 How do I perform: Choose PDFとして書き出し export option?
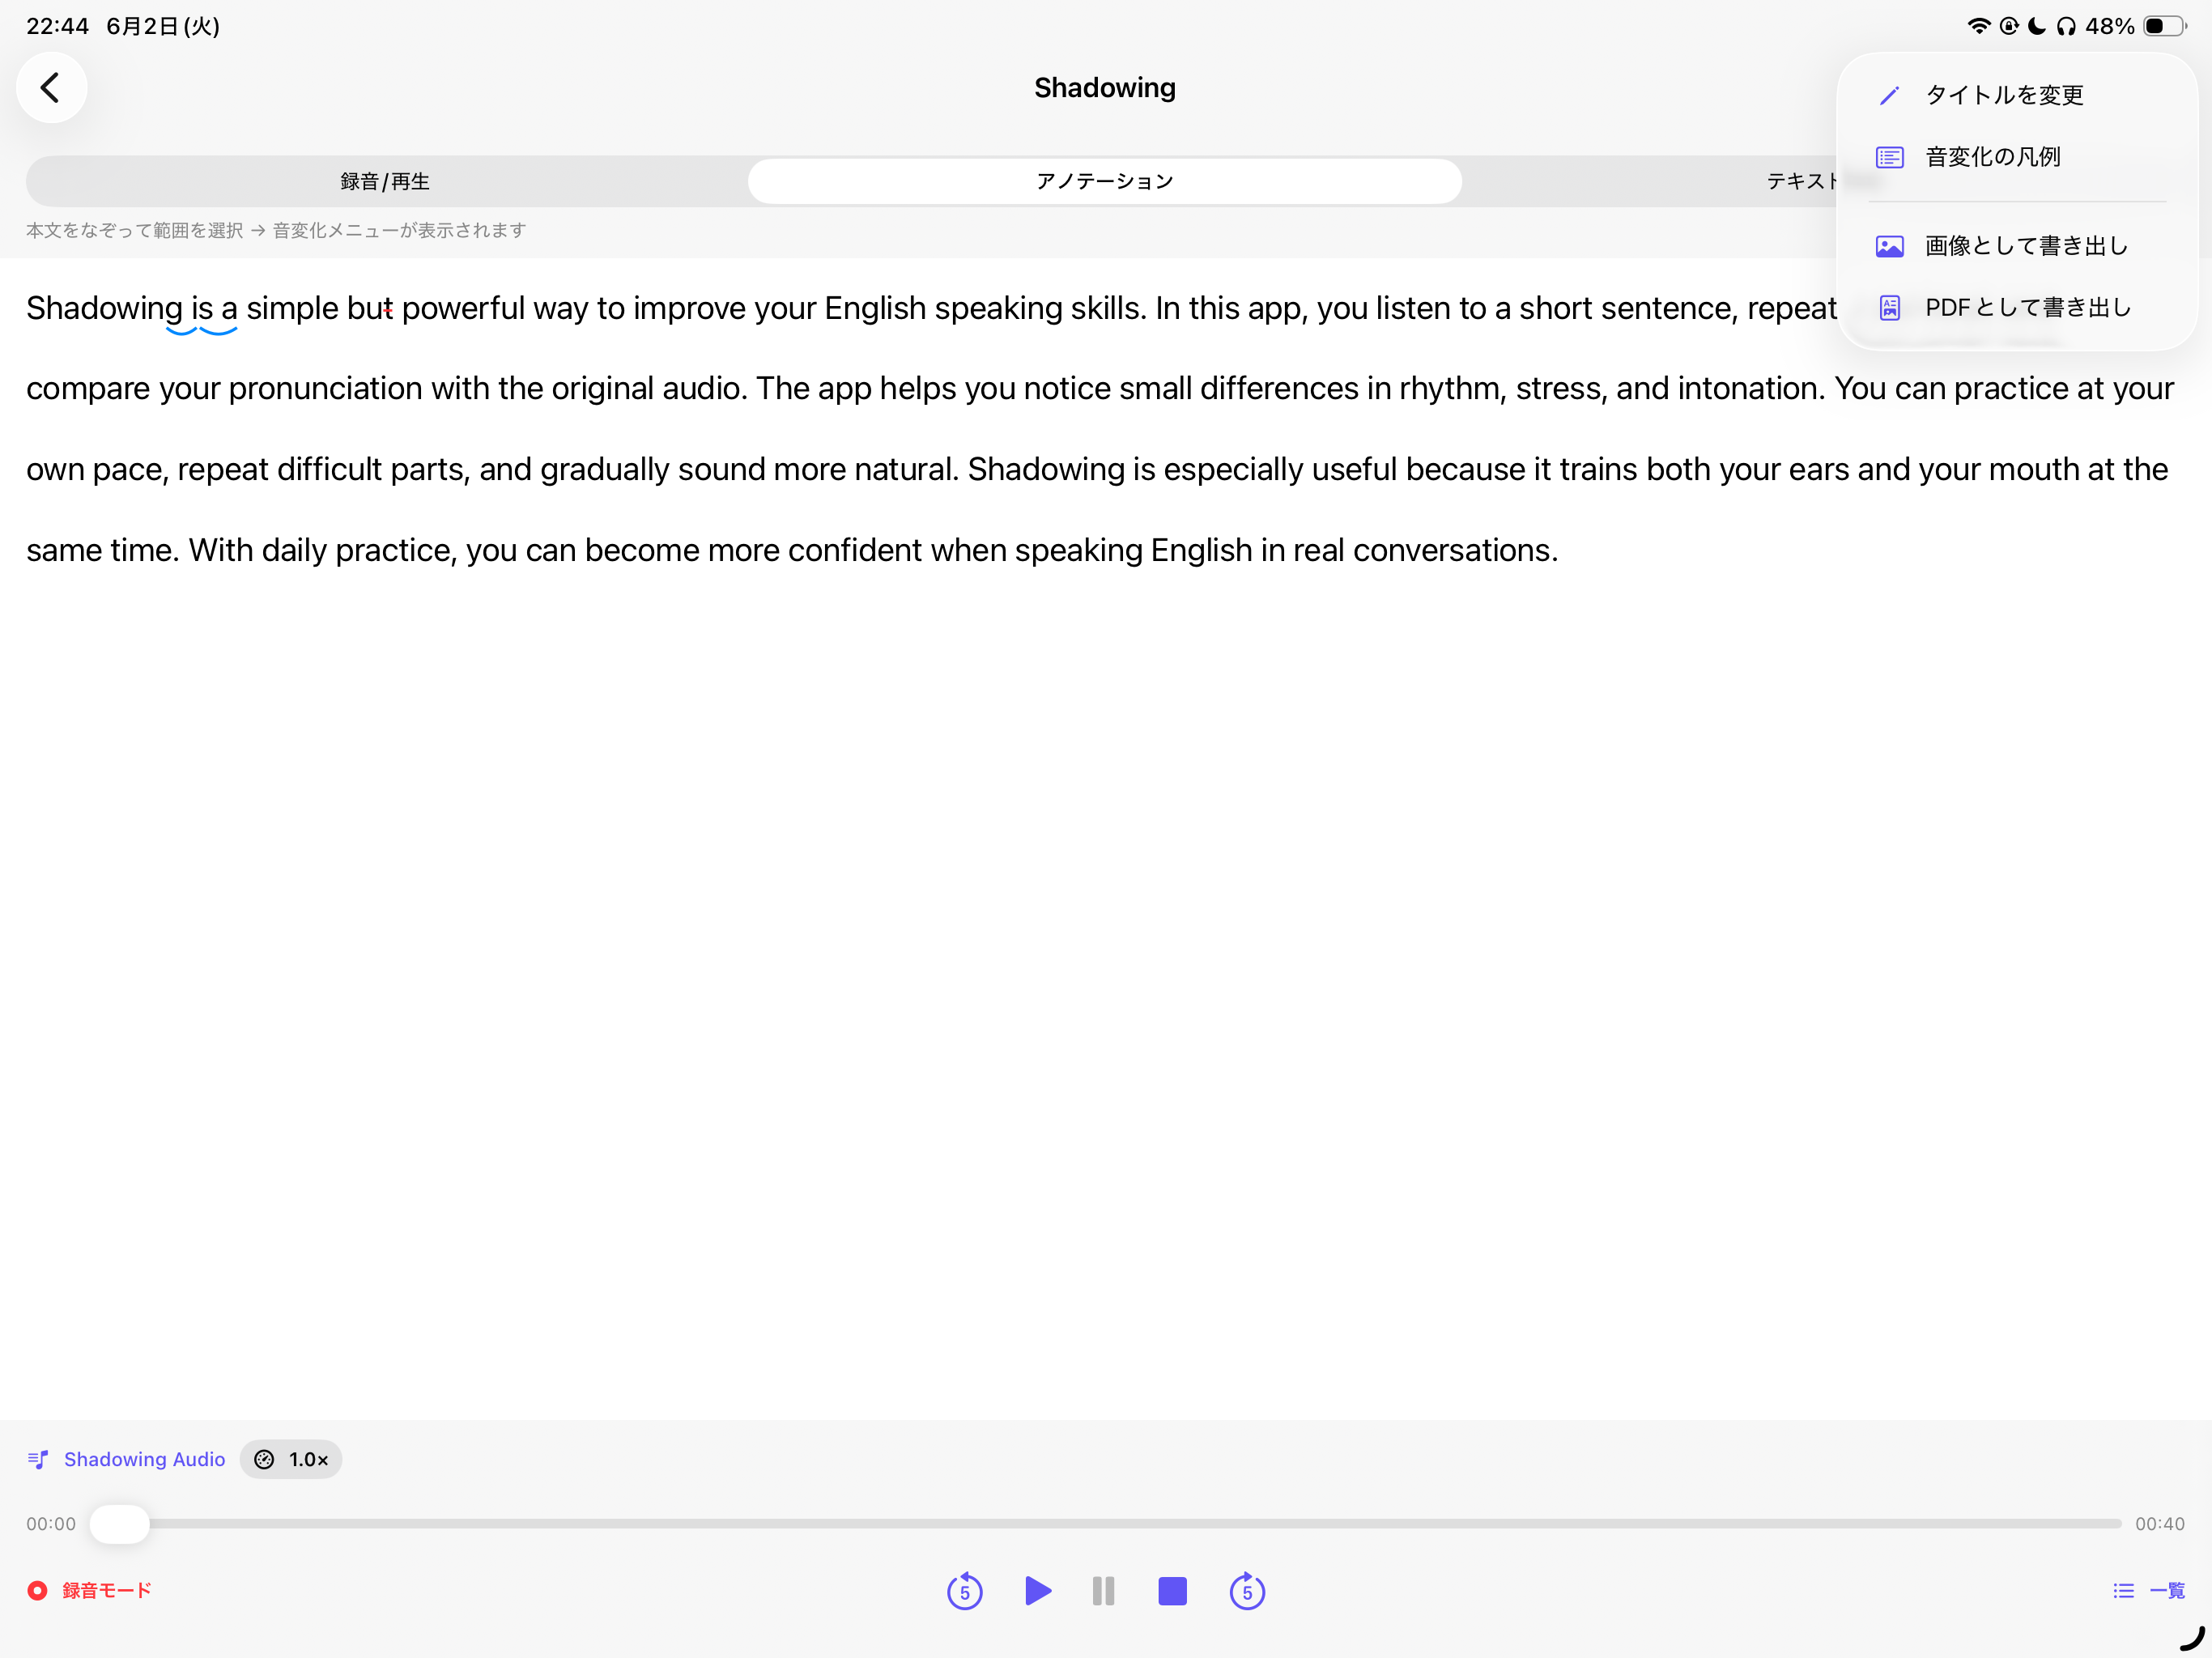click(2017, 308)
